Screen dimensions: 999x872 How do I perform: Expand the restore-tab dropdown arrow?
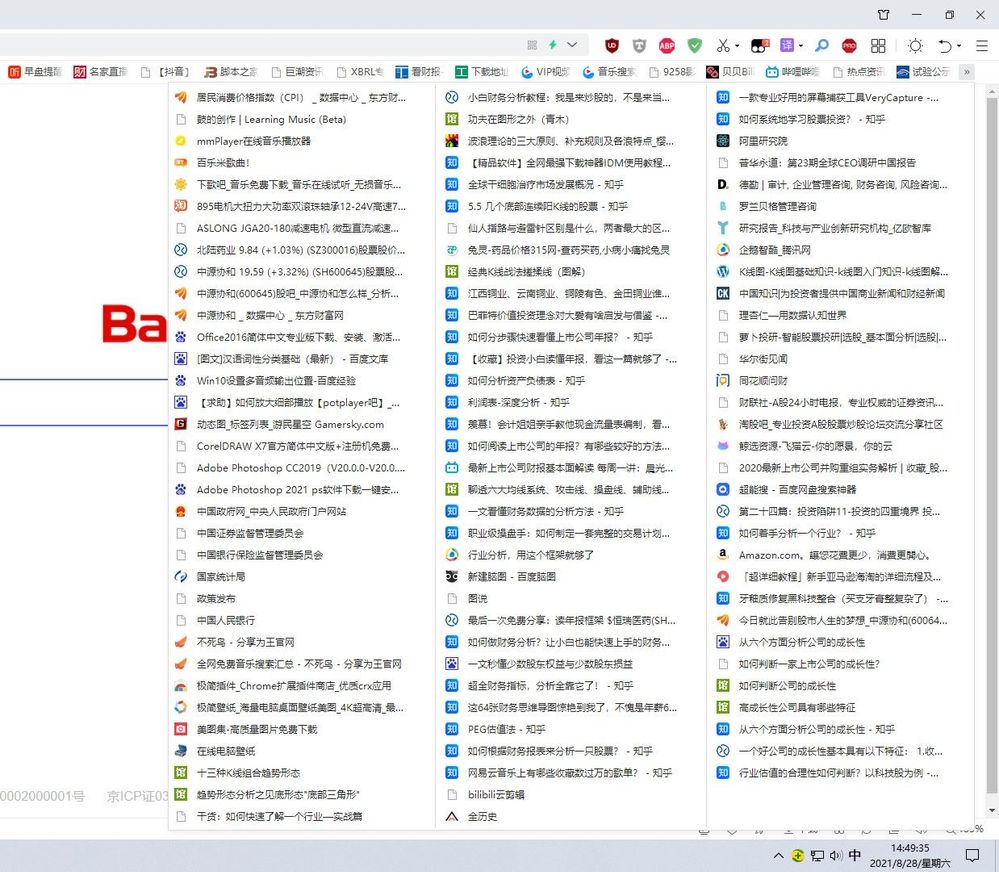[958, 46]
